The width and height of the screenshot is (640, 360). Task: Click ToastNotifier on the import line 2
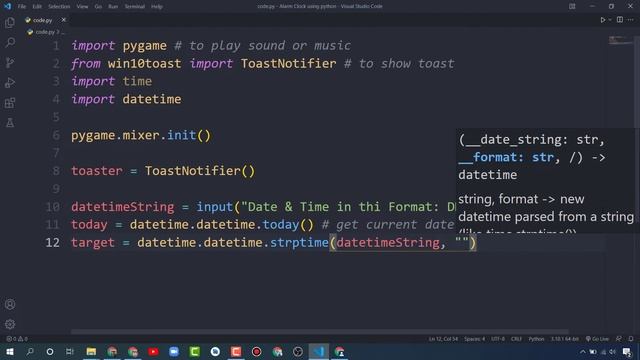click(x=288, y=64)
